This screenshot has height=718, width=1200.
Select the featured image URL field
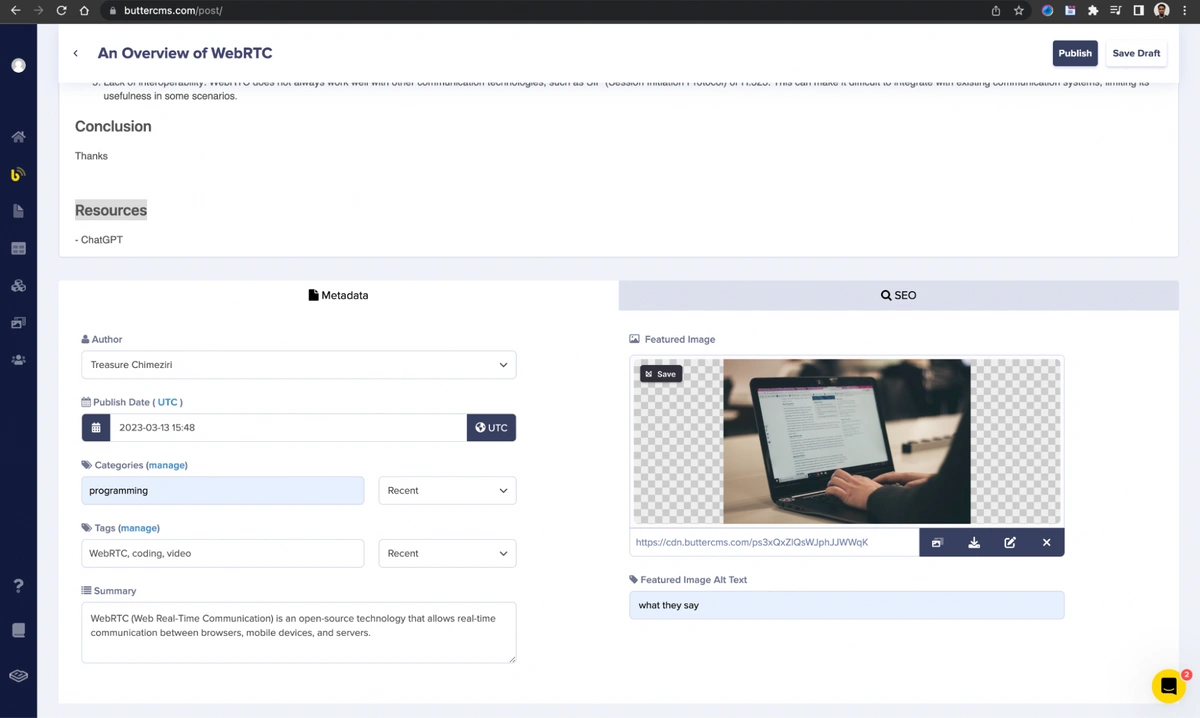point(774,542)
